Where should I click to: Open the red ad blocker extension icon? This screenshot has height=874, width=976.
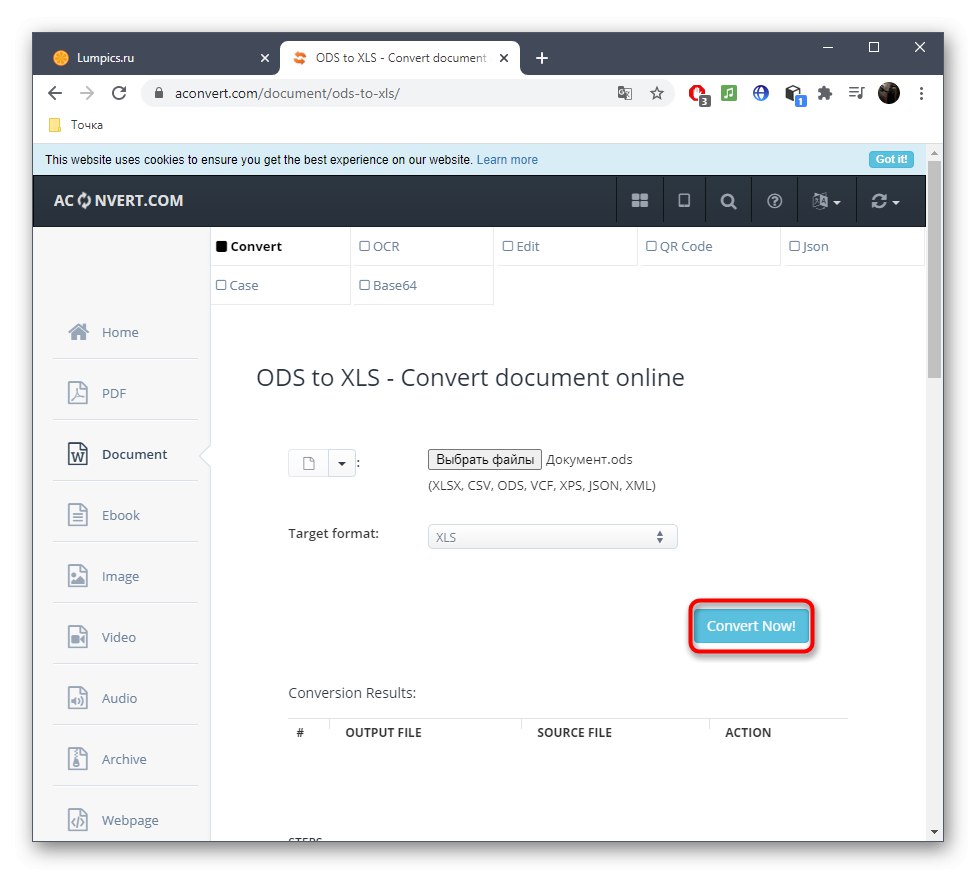pyautogui.click(x=698, y=94)
